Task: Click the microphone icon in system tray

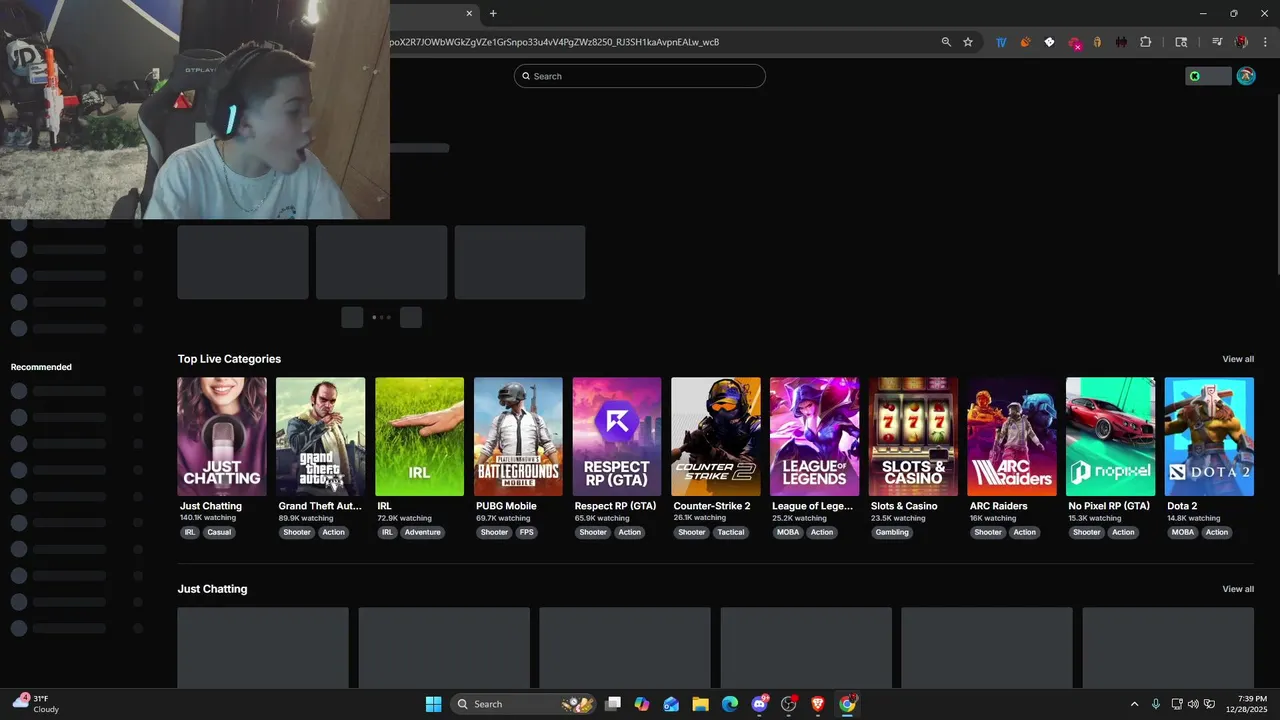Action: (x=1156, y=704)
